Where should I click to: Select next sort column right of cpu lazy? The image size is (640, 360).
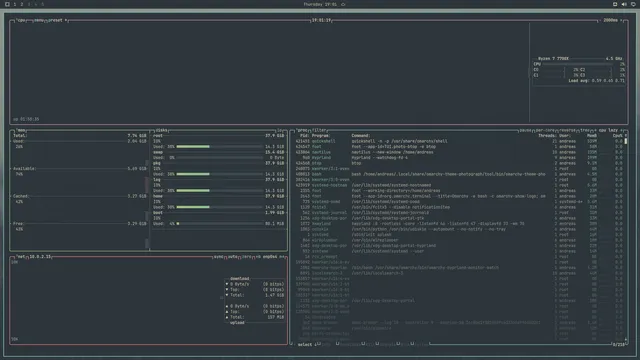[621, 130]
